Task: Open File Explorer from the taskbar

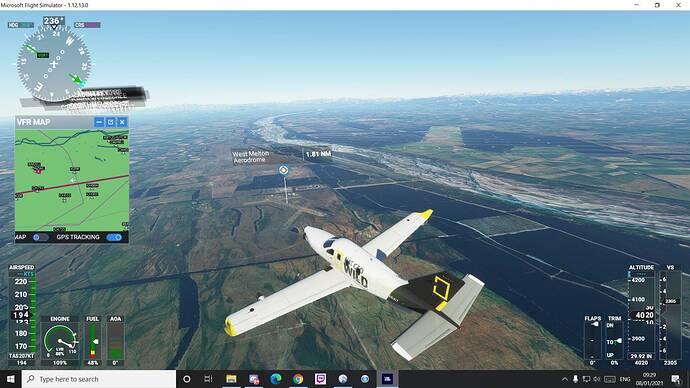Action: [231, 379]
